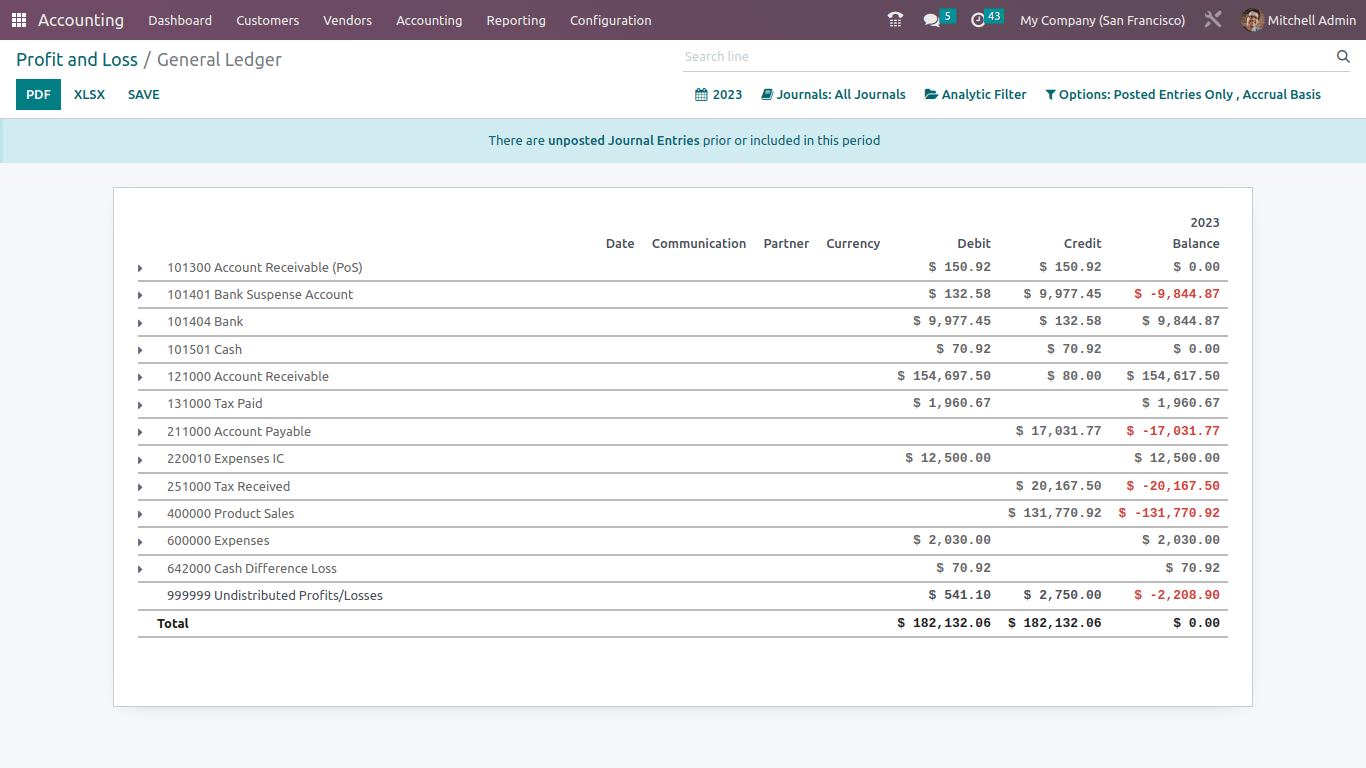Click the Balance column header
Screen dimensions: 1366x768
(1196, 244)
